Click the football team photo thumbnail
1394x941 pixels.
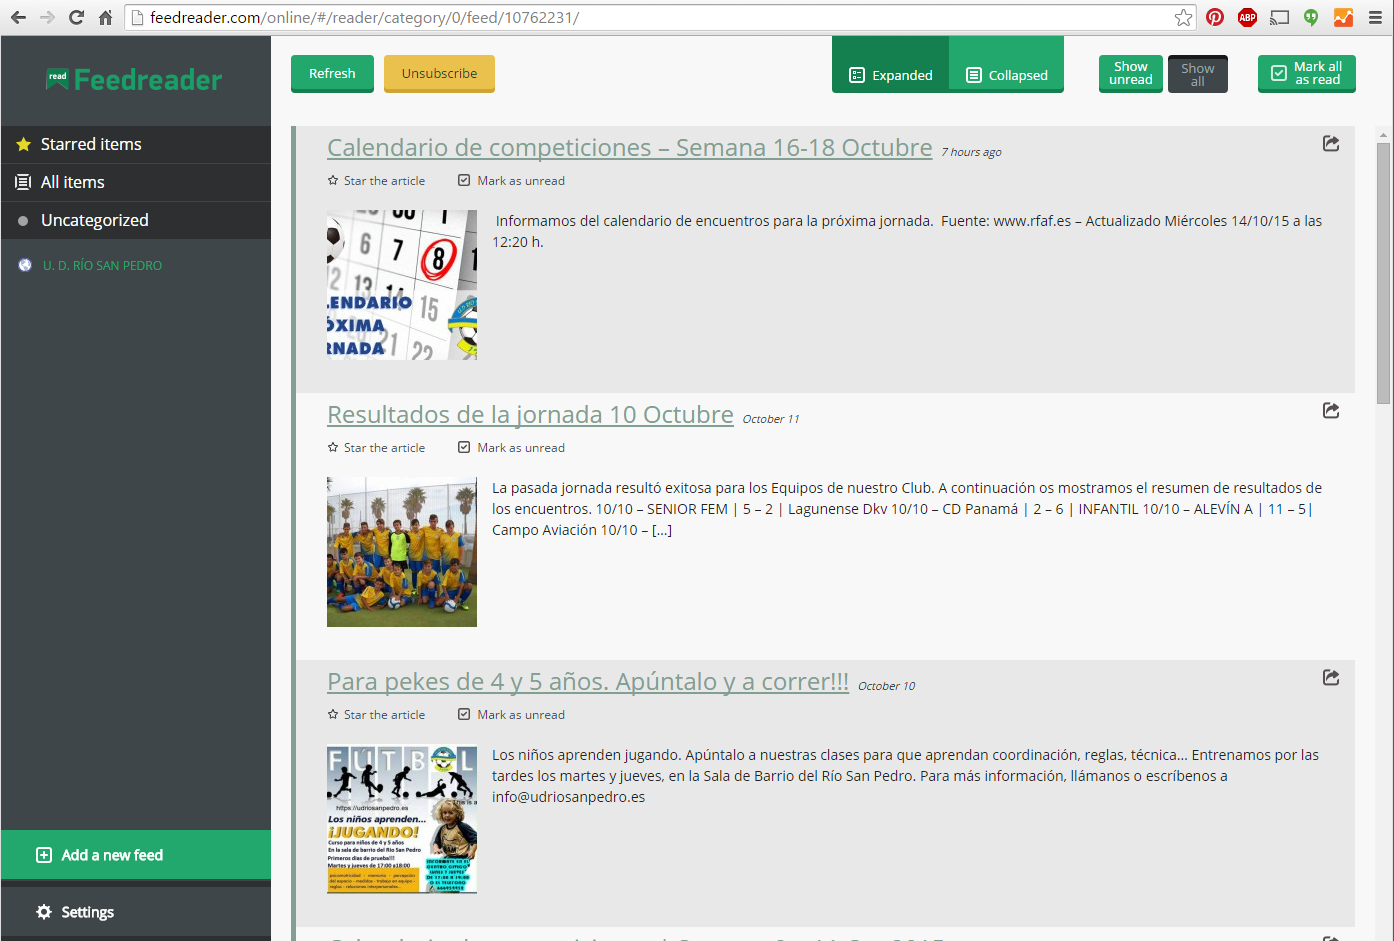coord(402,552)
